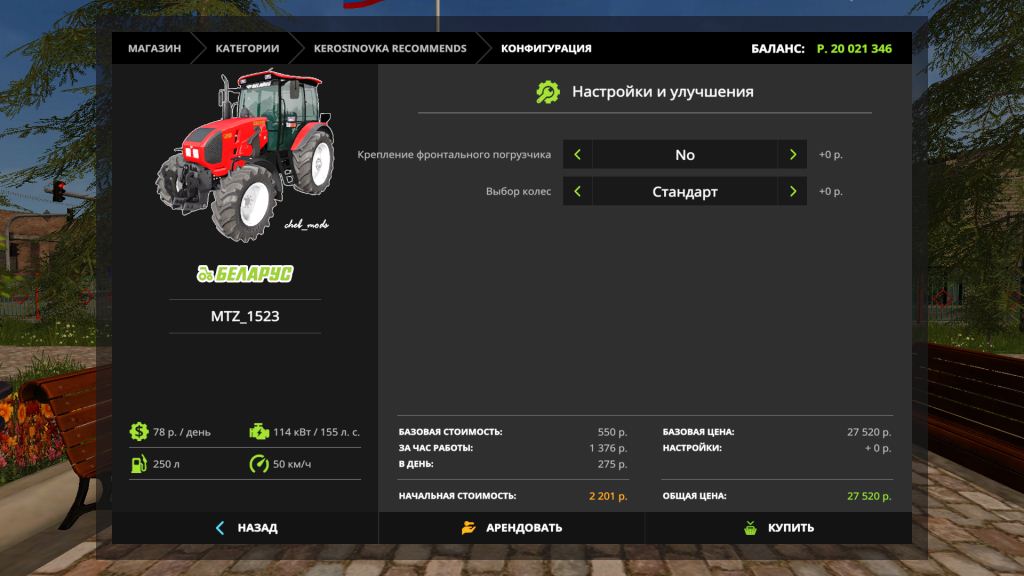Select previous front loader mount option
Image resolution: width=1024 pixels, height=576 pixels.
coord(577,155)
